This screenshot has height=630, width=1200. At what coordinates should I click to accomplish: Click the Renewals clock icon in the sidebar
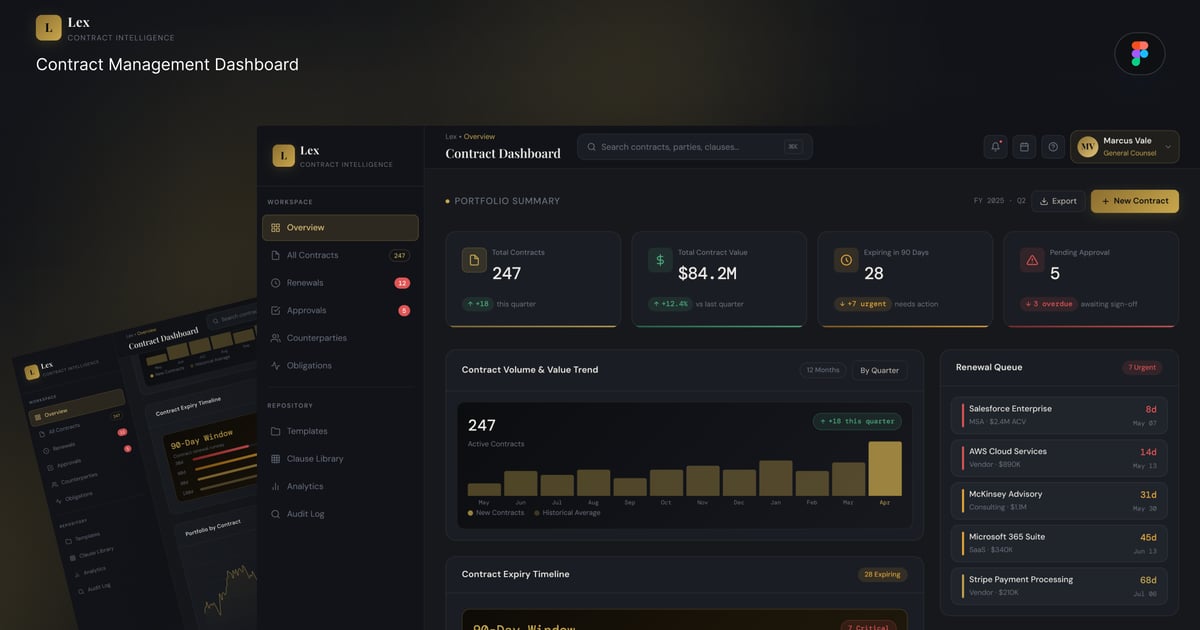coord(276,283)
